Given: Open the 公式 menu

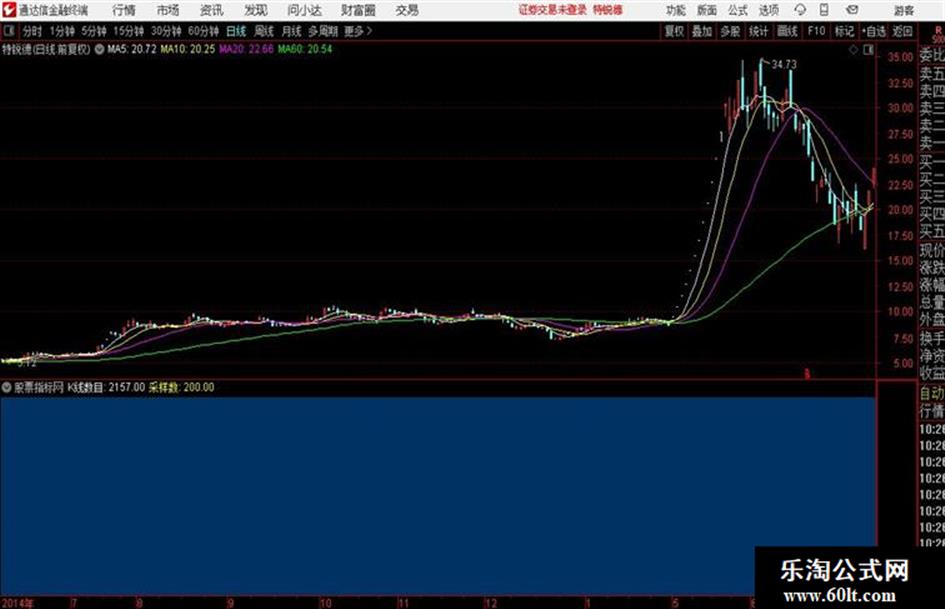Looking at the screenshot, I should [x=738, y=10].
